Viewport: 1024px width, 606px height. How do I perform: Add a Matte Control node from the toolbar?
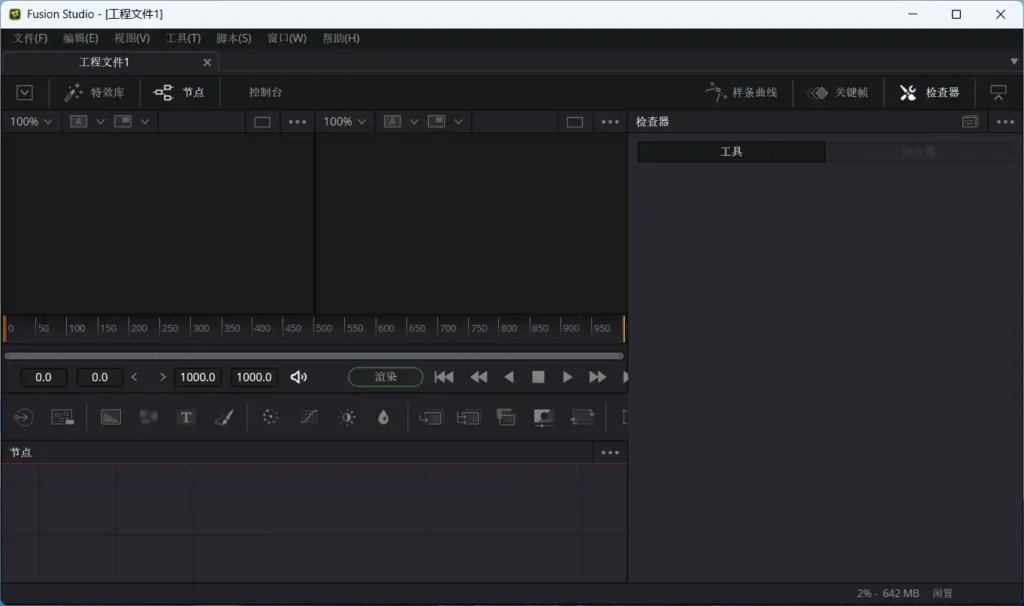click(x=506, y=417)
